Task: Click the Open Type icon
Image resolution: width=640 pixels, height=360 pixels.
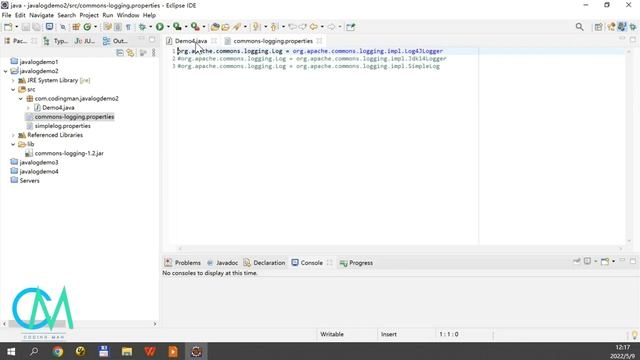Action: [215, 27]
